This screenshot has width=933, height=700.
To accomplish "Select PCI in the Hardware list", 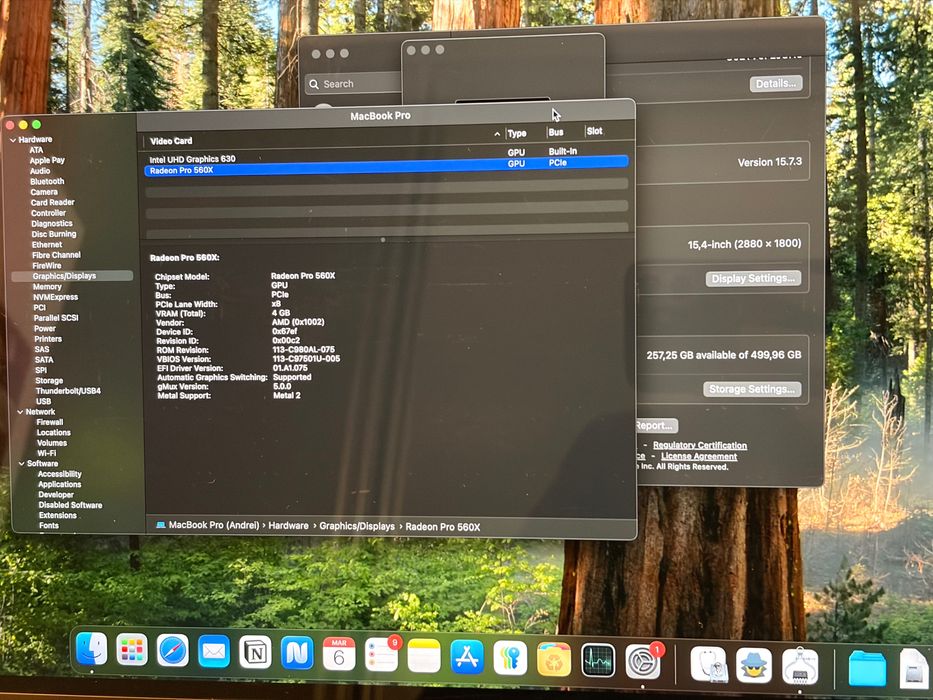I will tap(39, 308).
